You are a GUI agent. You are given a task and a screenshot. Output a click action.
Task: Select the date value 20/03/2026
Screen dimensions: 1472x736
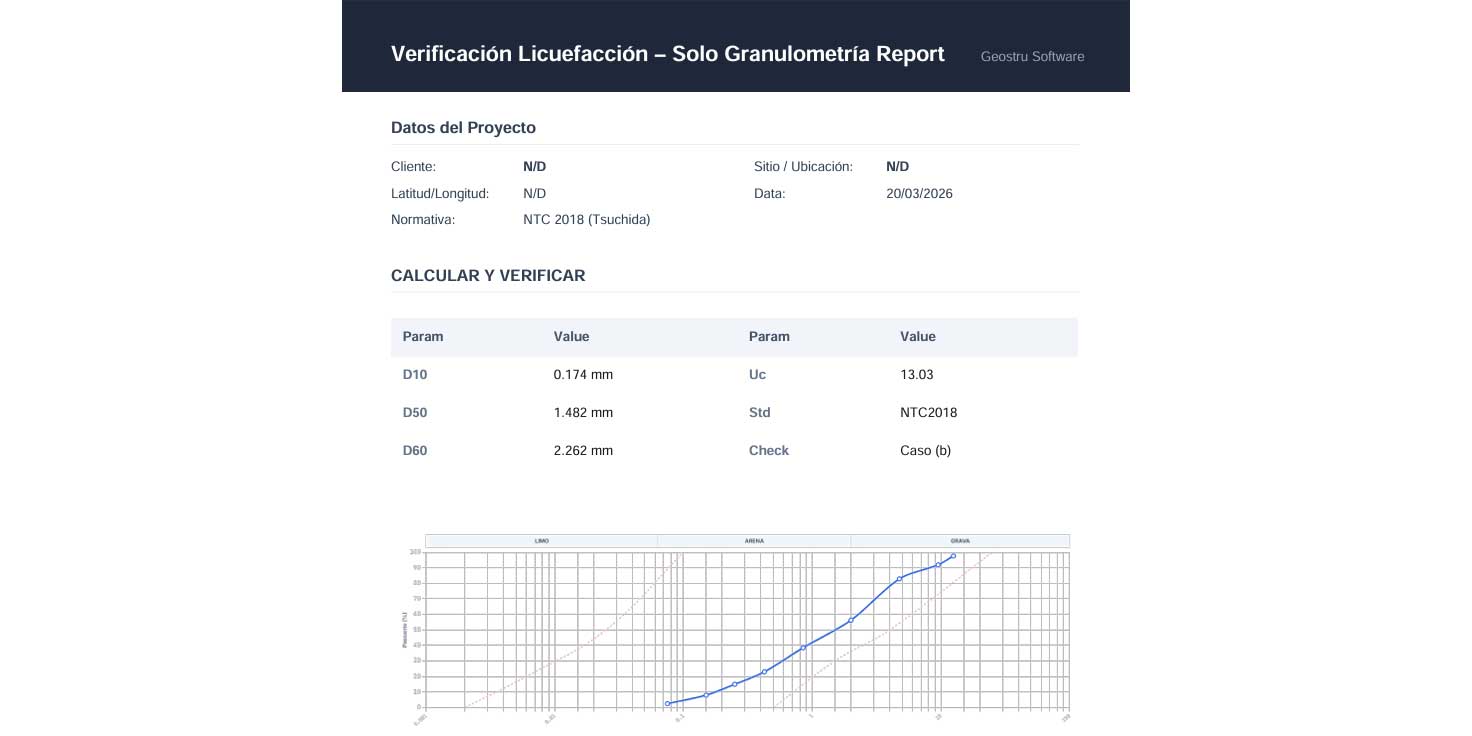[x=919, y=193]
